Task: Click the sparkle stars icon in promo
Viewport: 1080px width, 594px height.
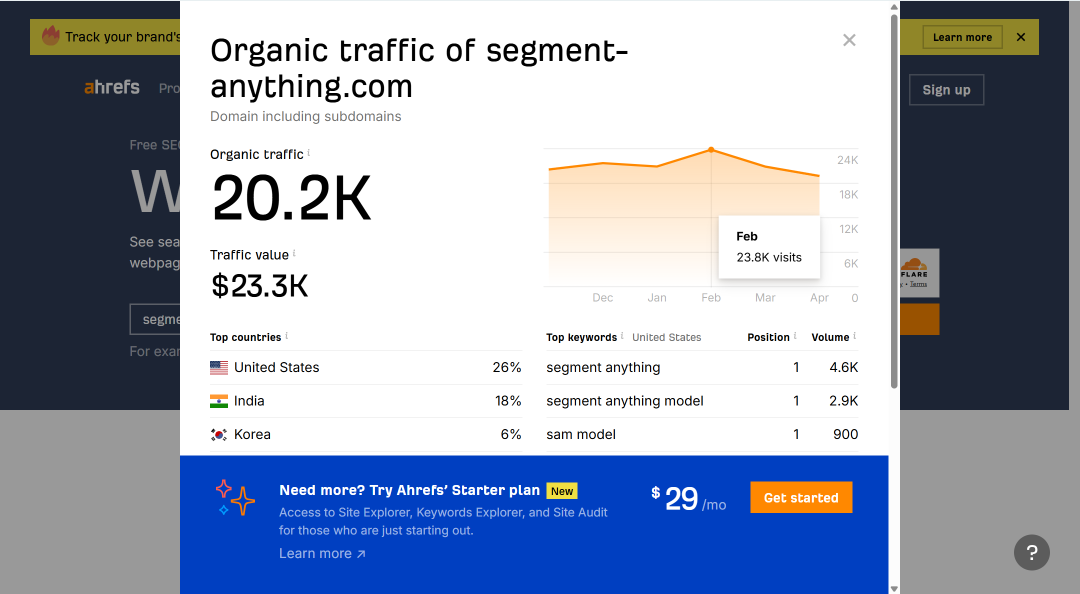Action: 235,498
